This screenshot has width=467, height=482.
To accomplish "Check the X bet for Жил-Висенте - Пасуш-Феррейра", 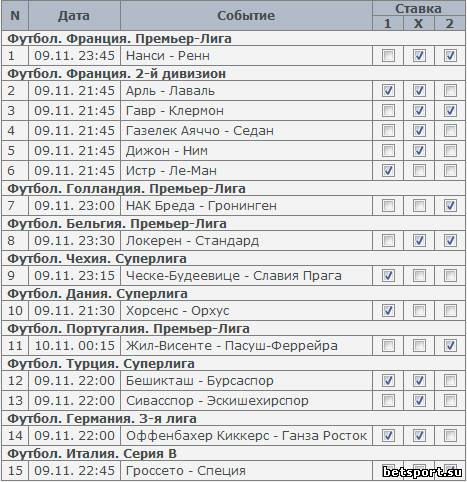I will tap(419, 346).
